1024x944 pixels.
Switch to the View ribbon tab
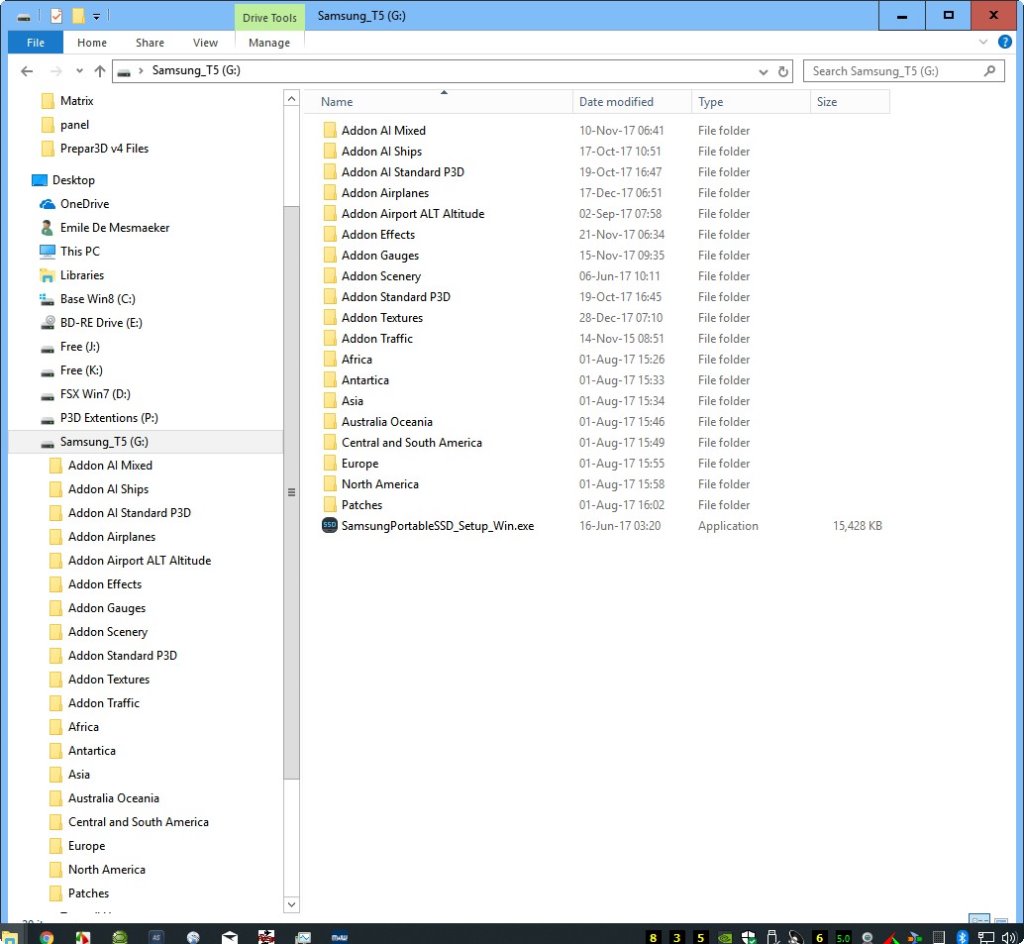205,43
